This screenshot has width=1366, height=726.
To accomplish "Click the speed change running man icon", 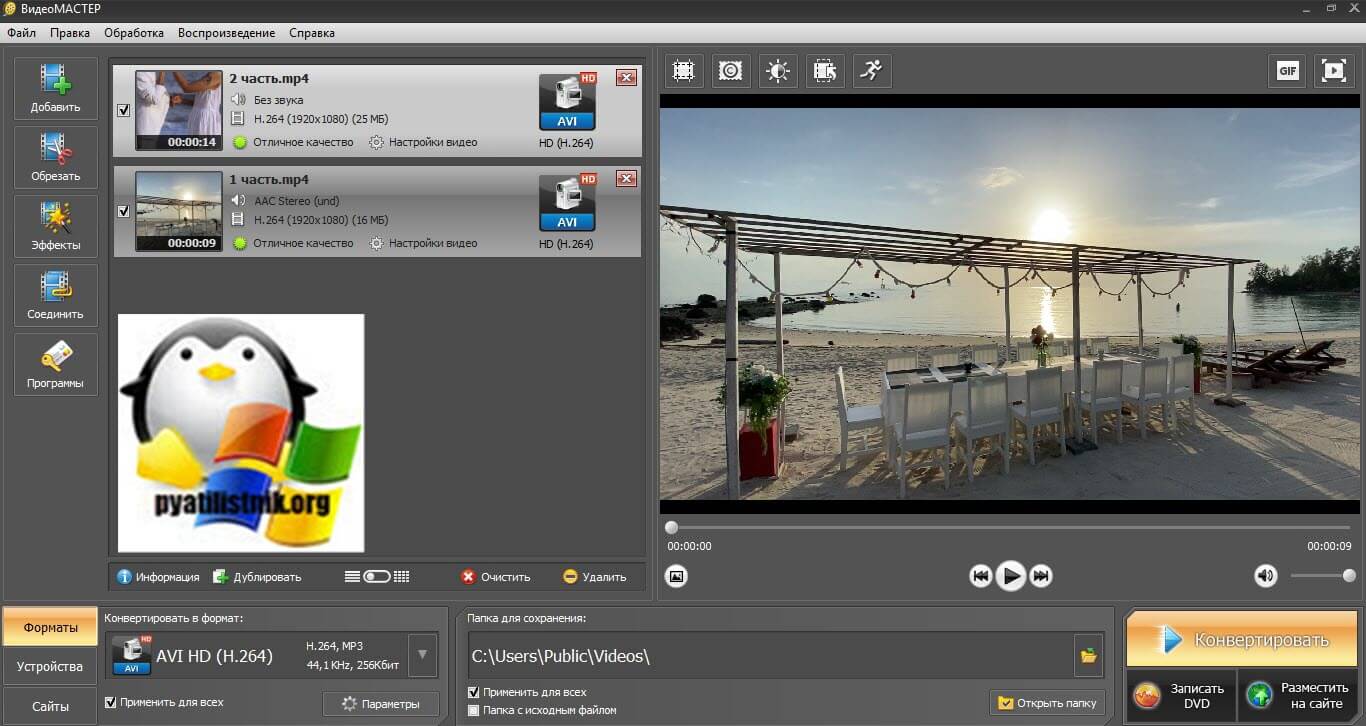I will [x=872, y=71].
